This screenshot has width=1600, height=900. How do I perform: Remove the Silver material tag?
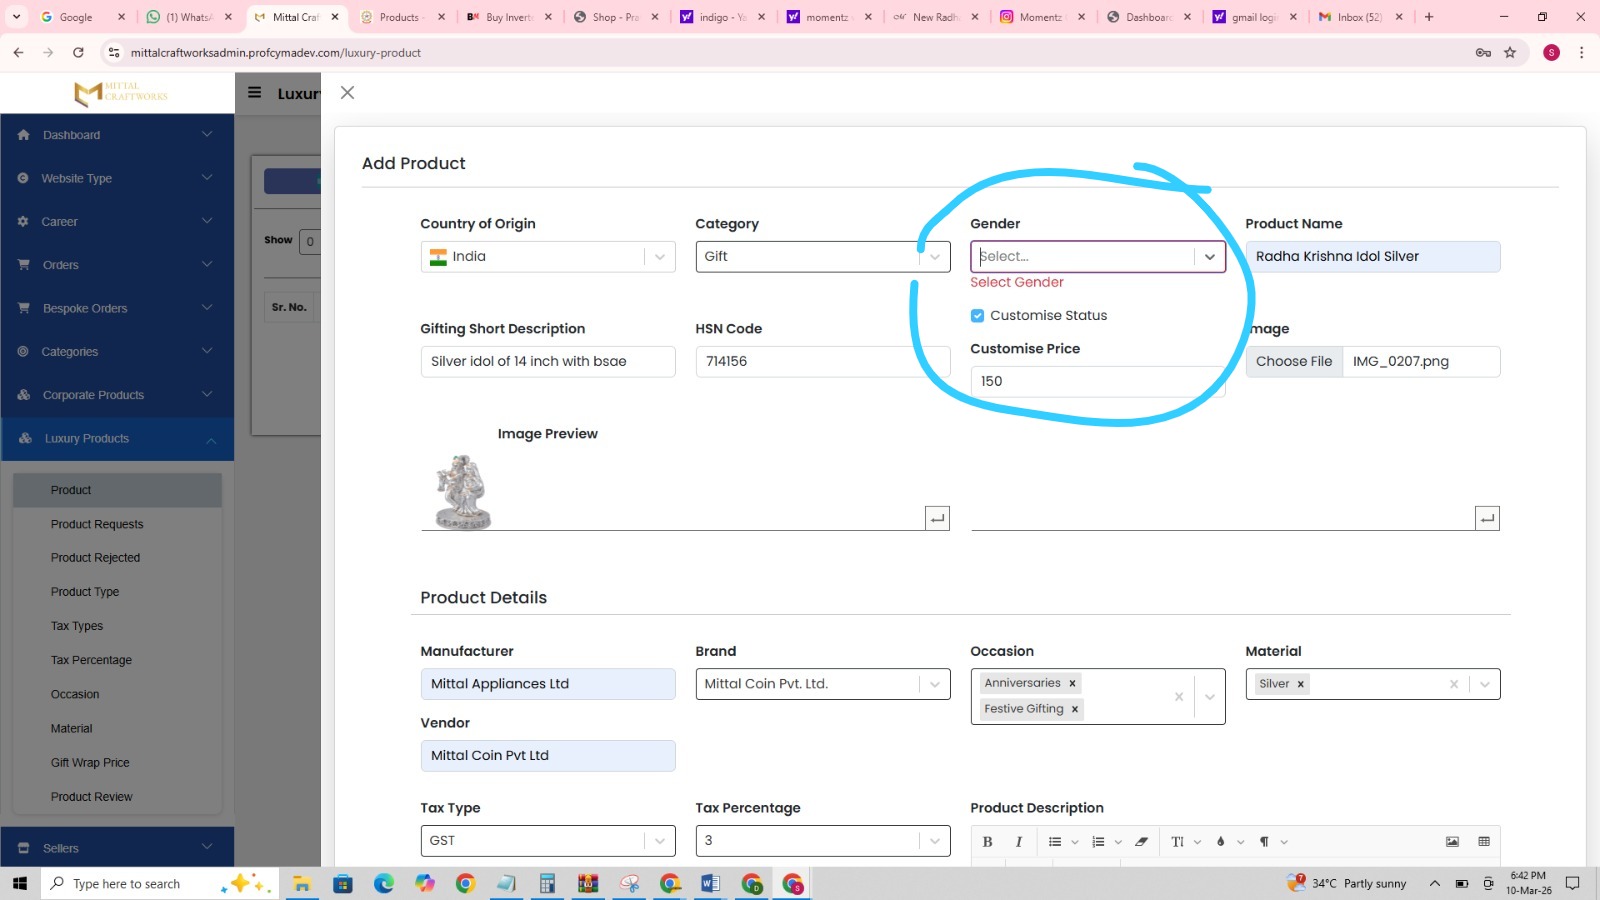tap(1300, 684)
